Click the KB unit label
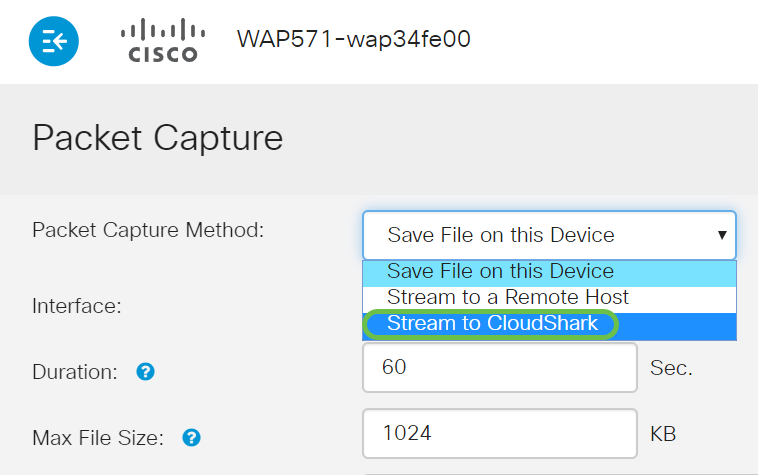758x475 pixels. pos(664,434)
